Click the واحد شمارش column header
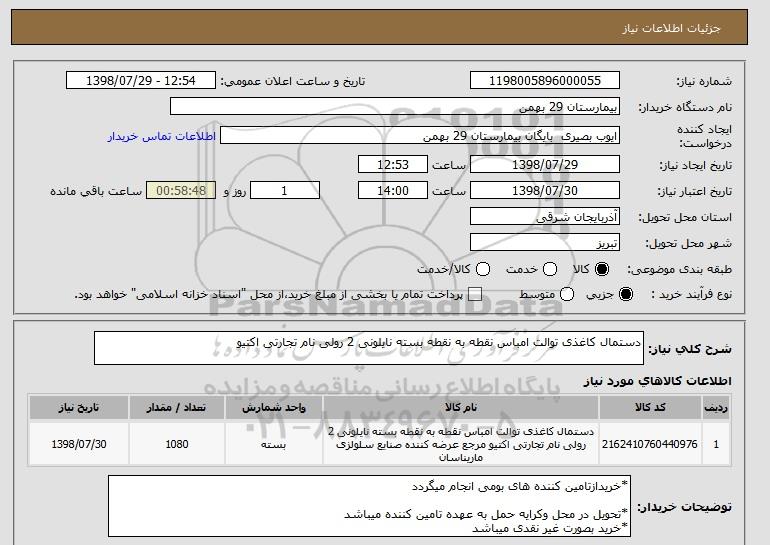Screen dimensions: 770x545 274,408
